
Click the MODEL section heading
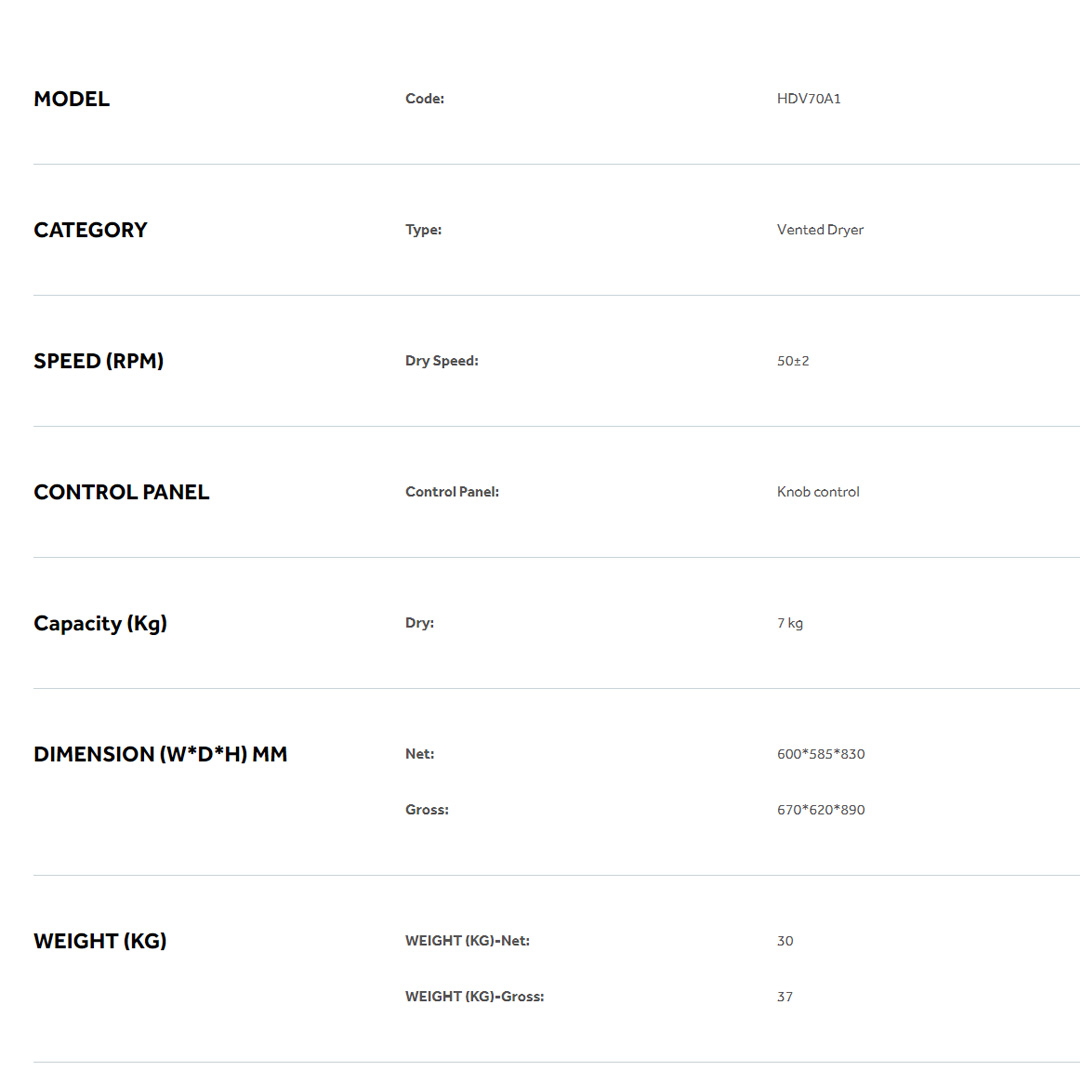pos(72,99)
